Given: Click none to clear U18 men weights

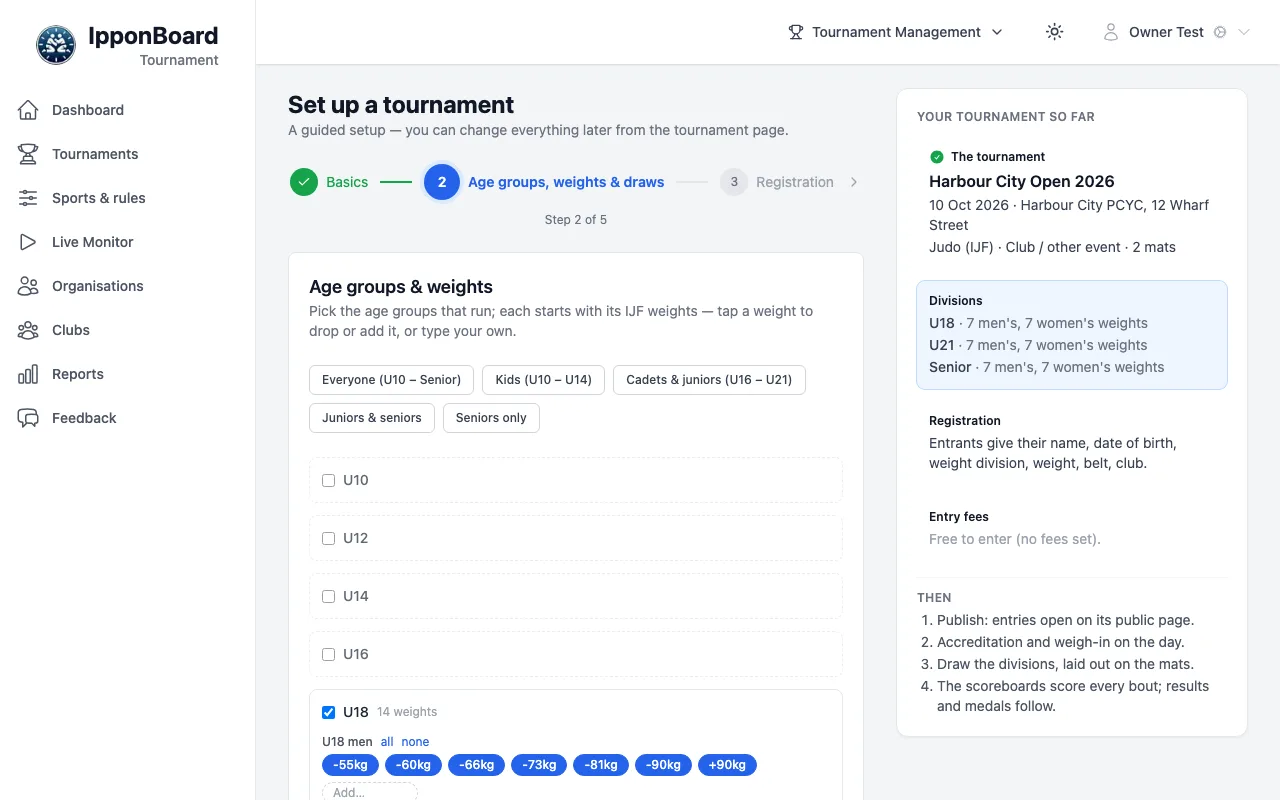Looking at the screenshot, I should tap(415, 742).
